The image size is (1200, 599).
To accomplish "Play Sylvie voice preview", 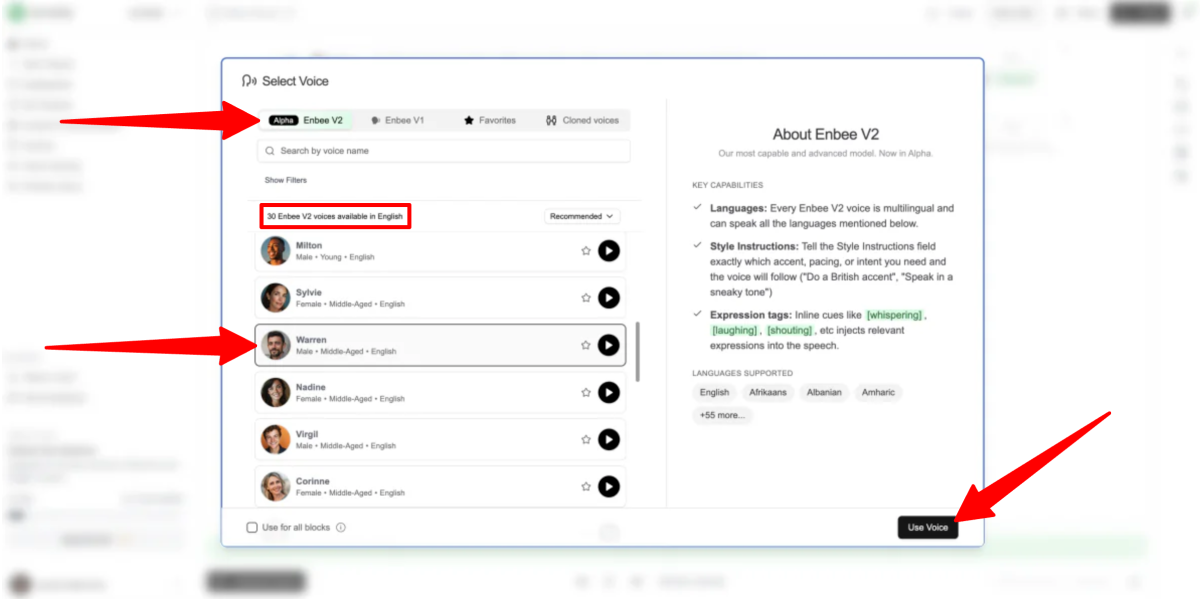I will (609, 298).
